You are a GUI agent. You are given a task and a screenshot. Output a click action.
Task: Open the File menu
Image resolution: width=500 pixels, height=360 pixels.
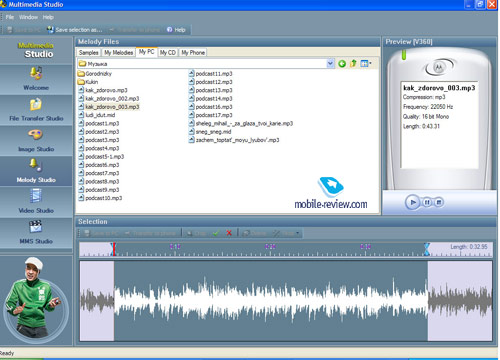10,17
